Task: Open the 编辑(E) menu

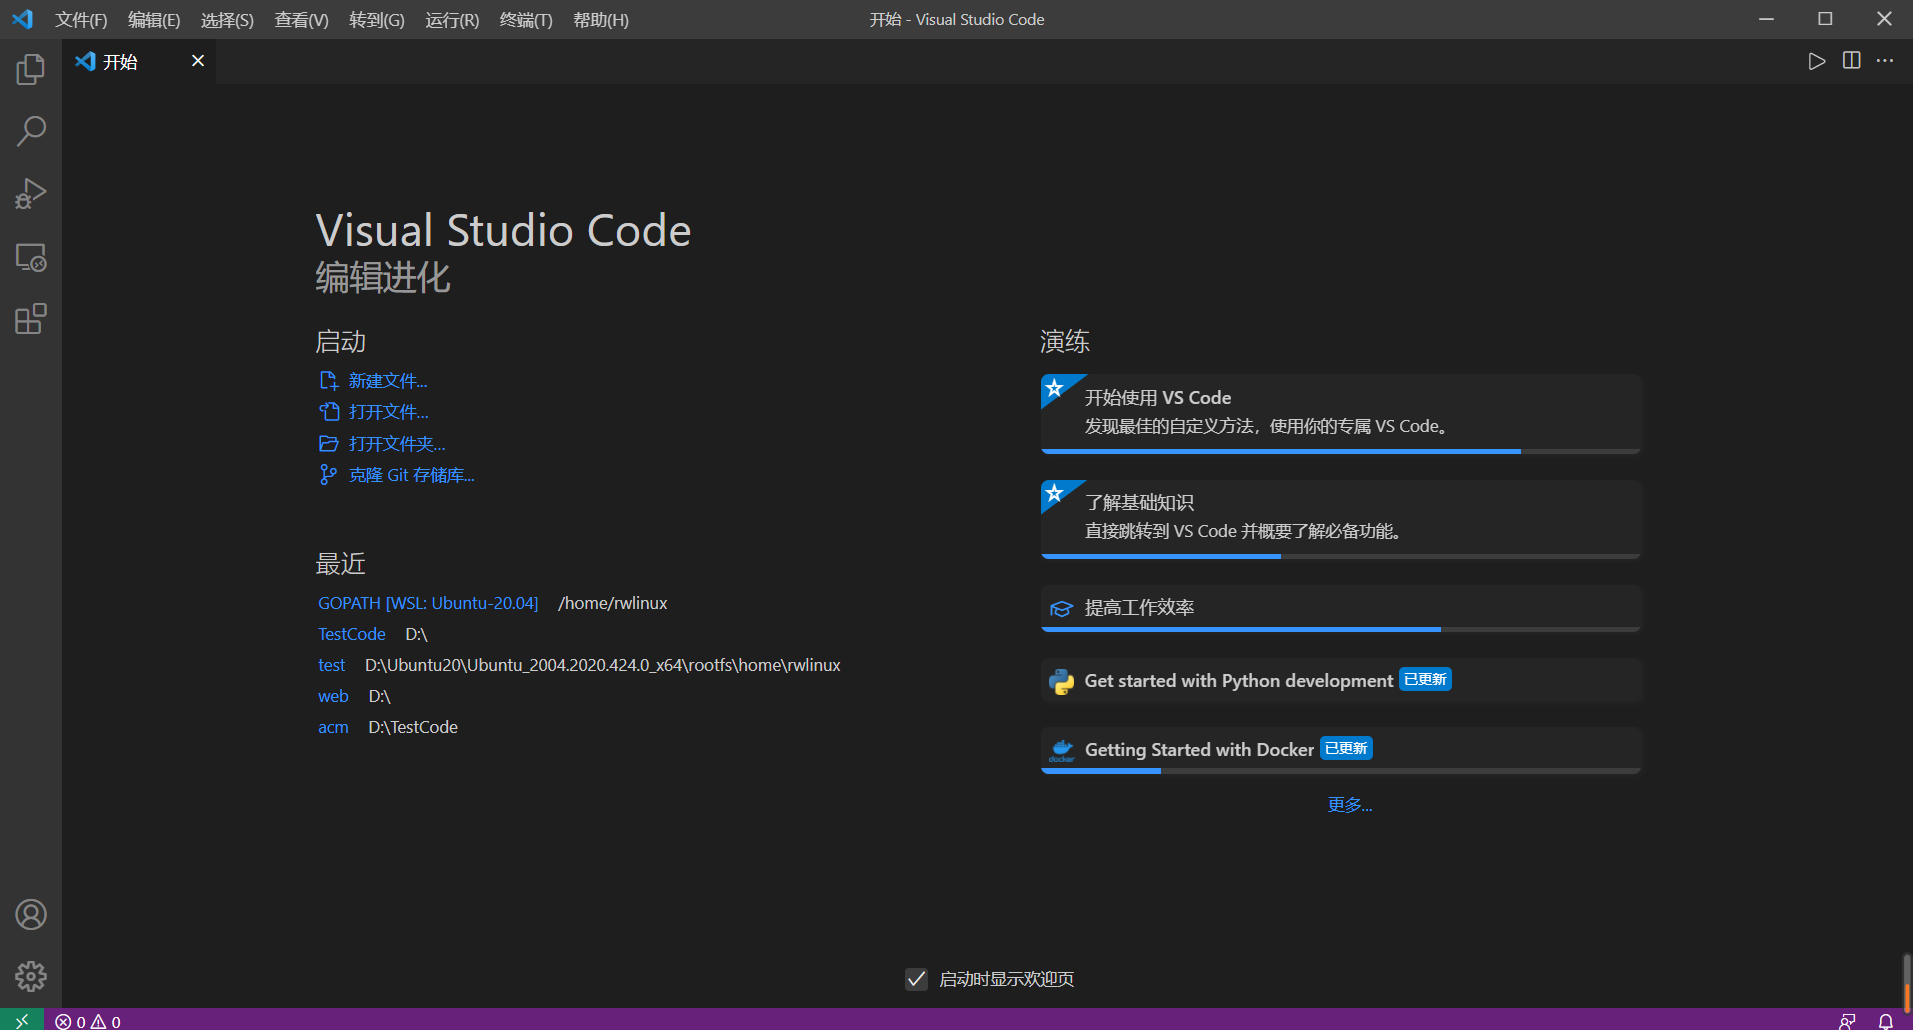Action: [154, 20]
